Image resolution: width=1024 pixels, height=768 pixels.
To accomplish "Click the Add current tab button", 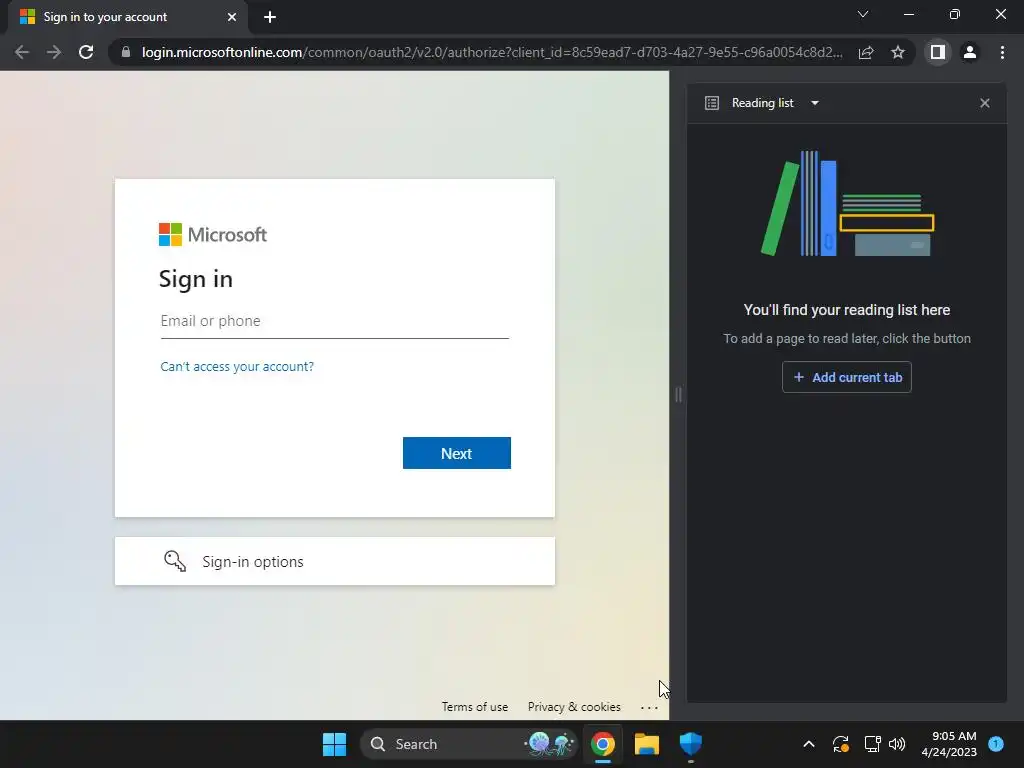I will [x=846, y=377].
